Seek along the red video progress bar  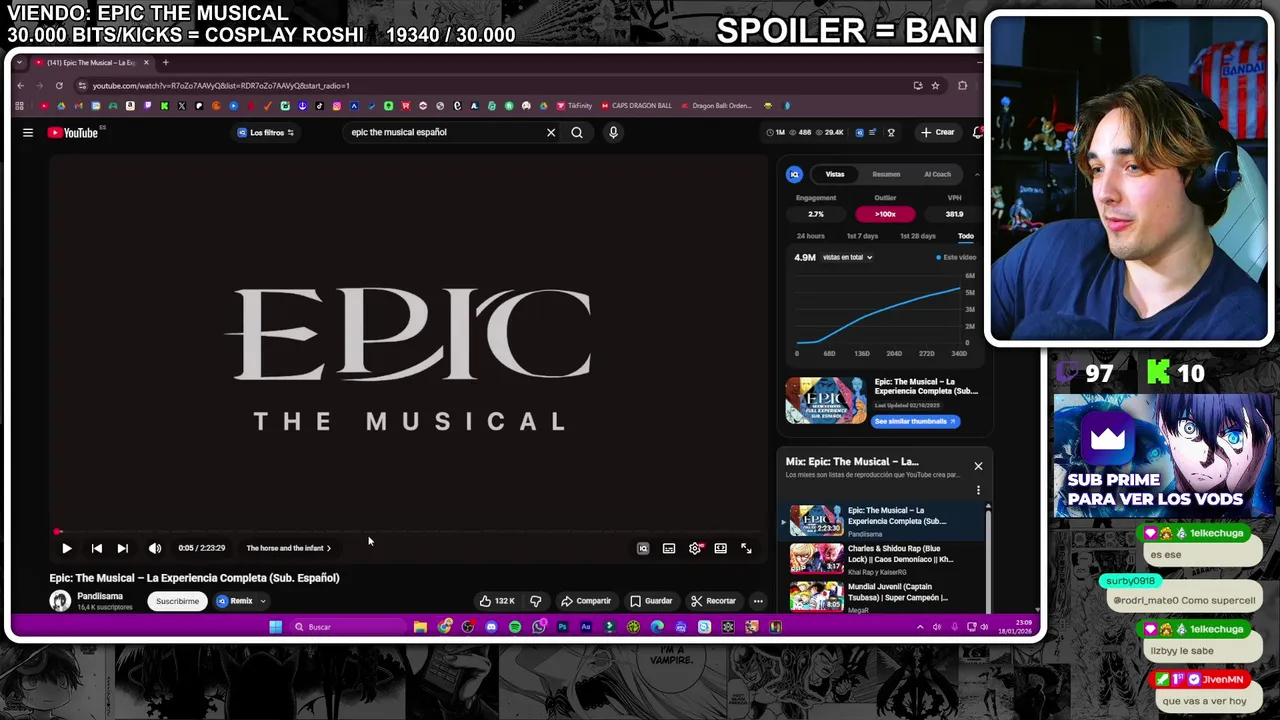click(x=408, y=532)
